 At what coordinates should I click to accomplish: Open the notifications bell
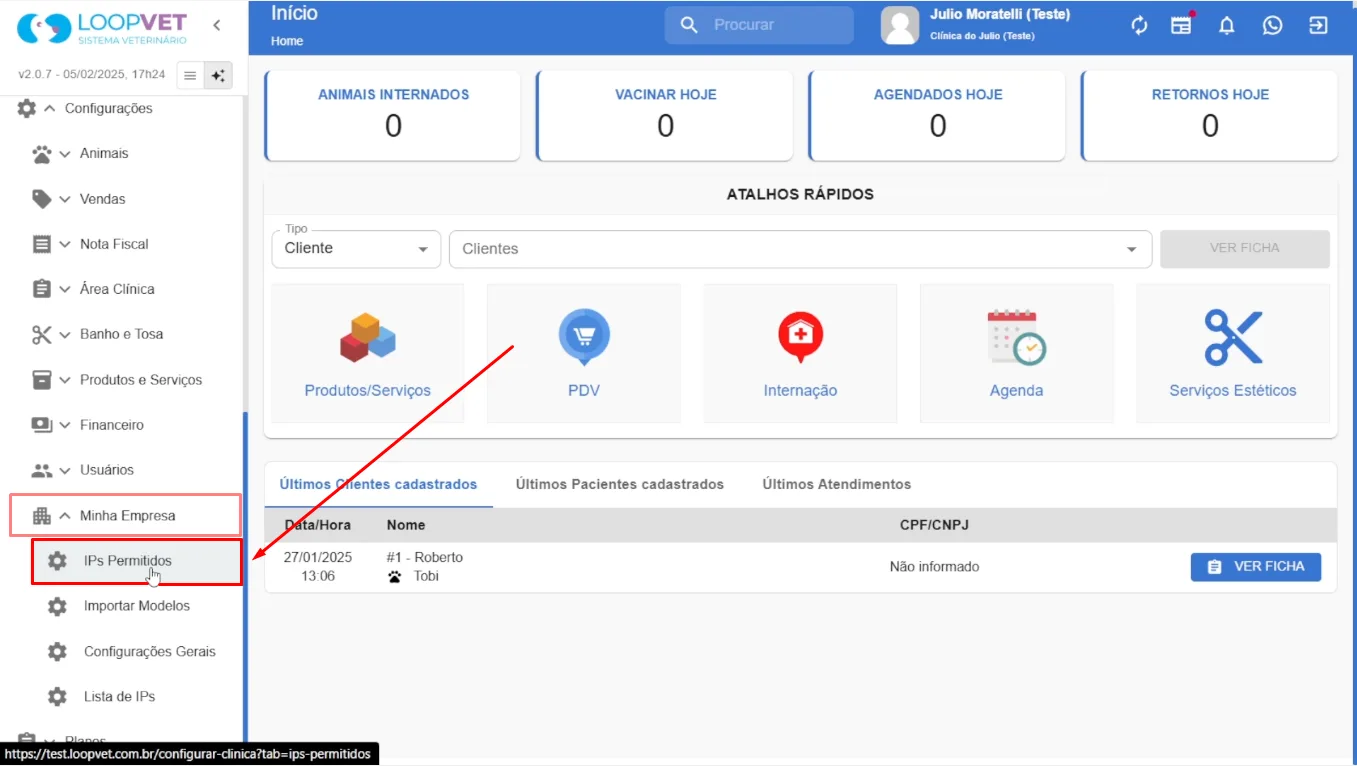pyautogui.click(x=1227, y=26)
